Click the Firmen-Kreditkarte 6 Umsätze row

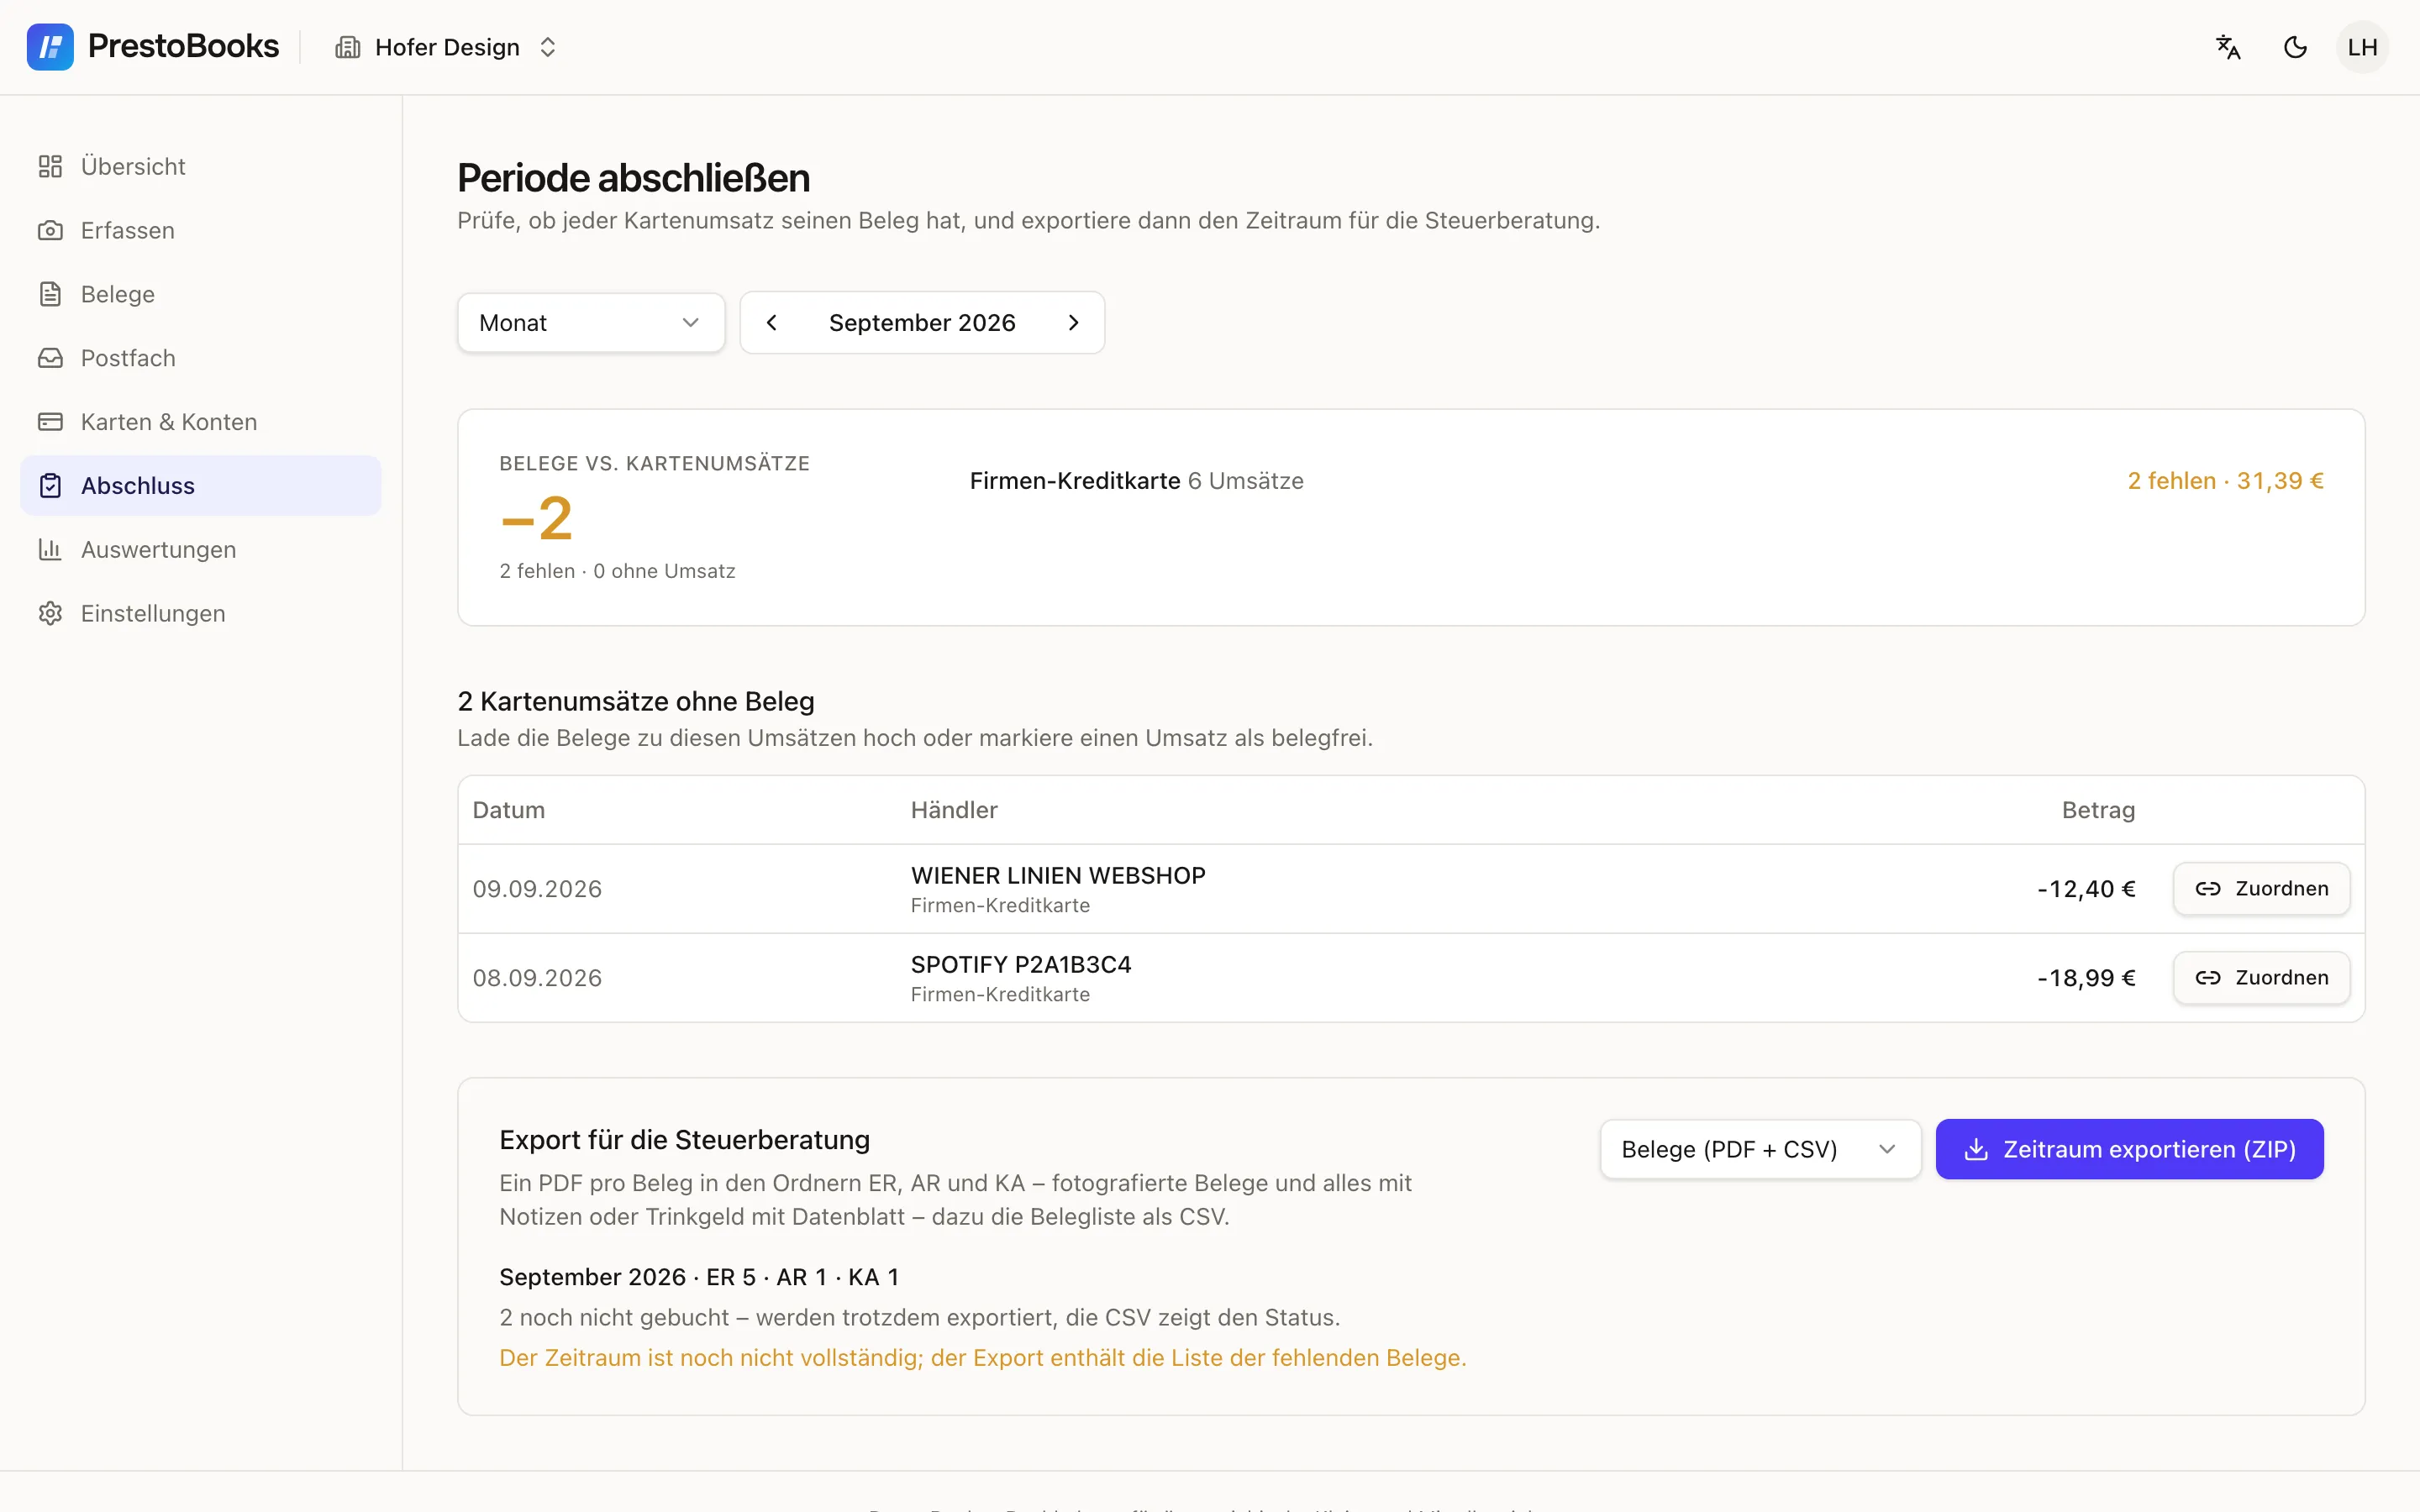tap(1646, 481)
